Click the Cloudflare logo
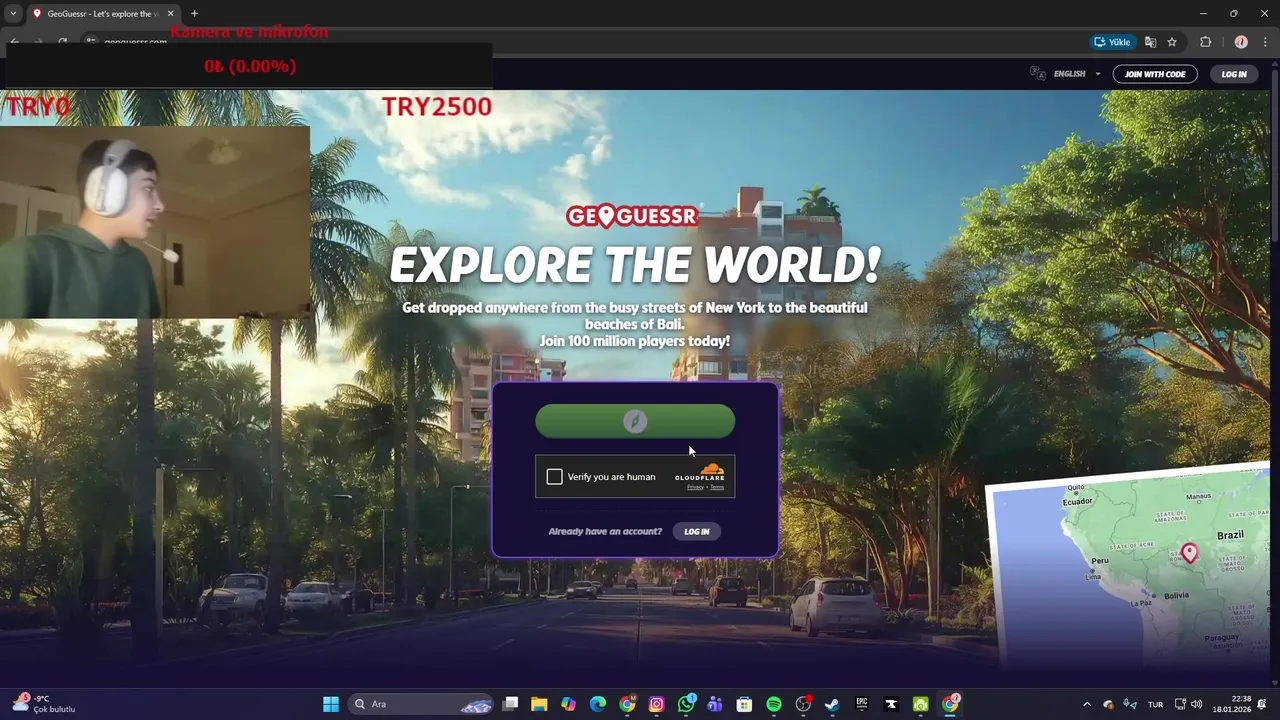Viewport: 1280px width, 720px height. click(x=700, y=472)
